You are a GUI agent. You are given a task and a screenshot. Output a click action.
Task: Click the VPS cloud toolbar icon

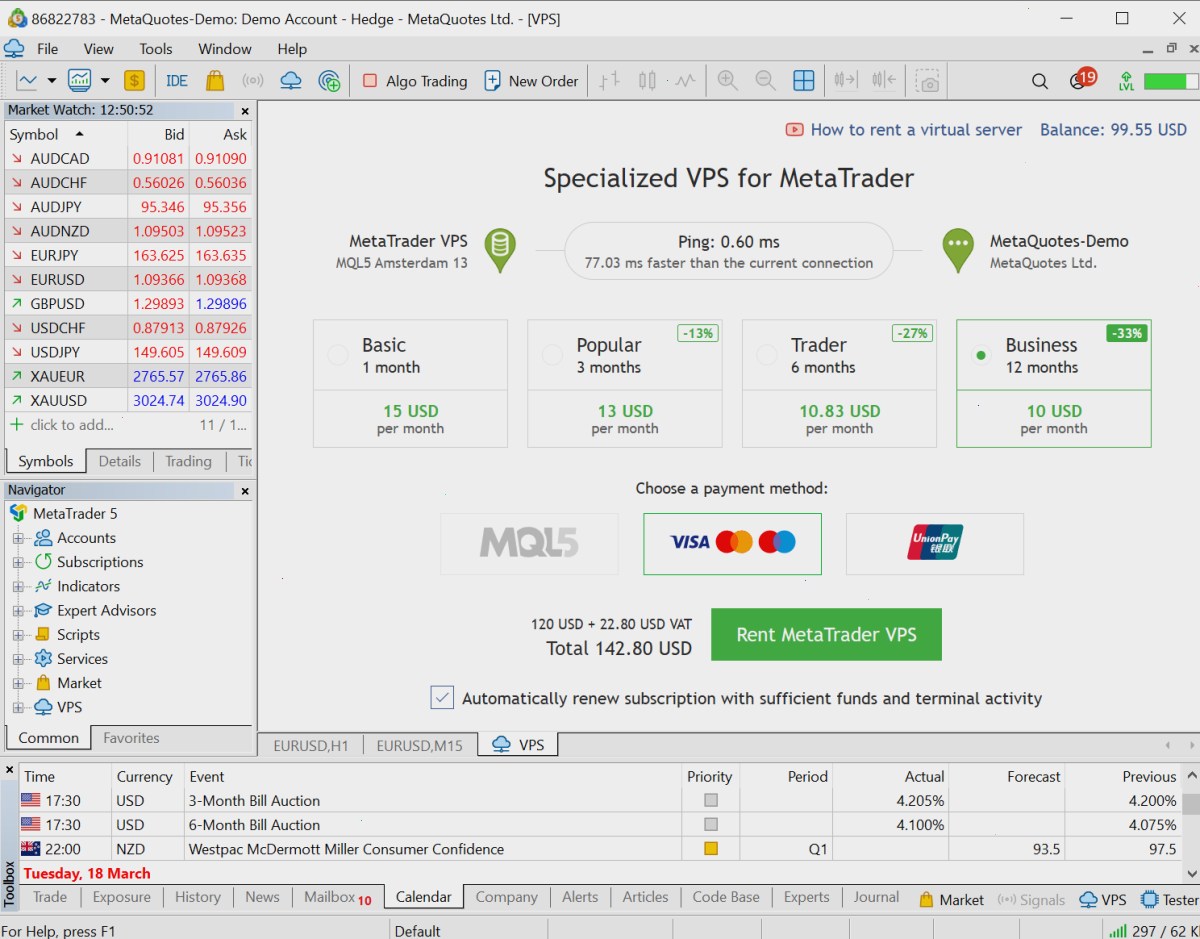291,81
